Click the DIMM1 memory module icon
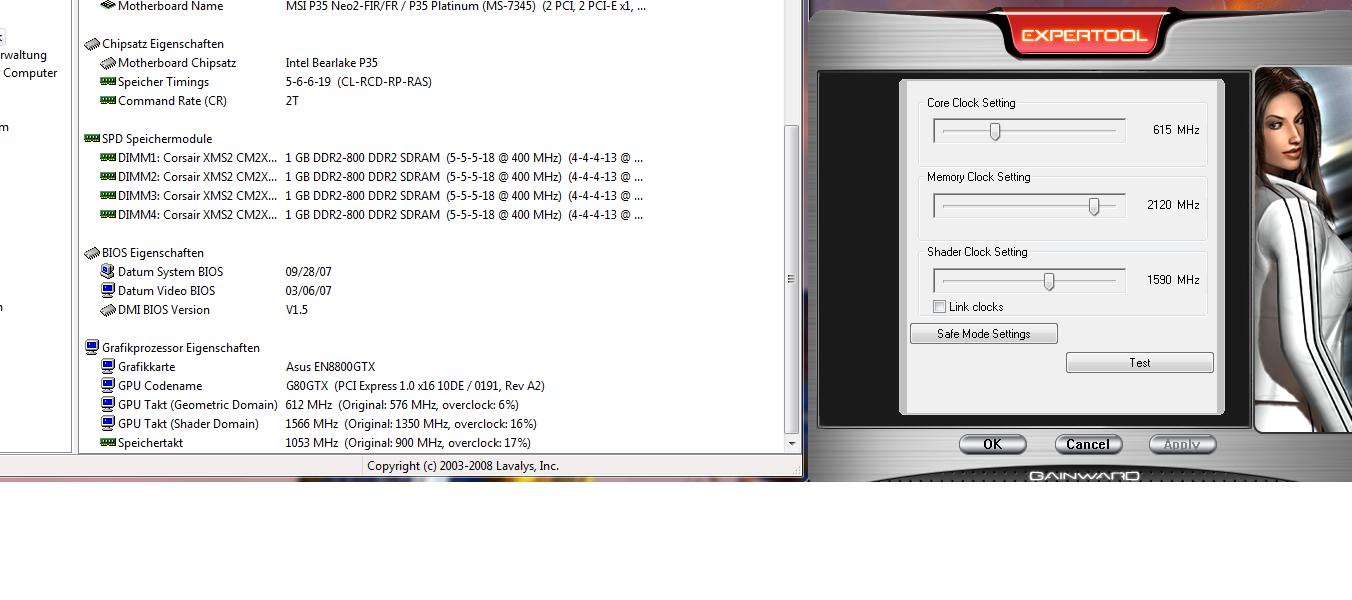 pyautogui.click(x=108, y=158)
